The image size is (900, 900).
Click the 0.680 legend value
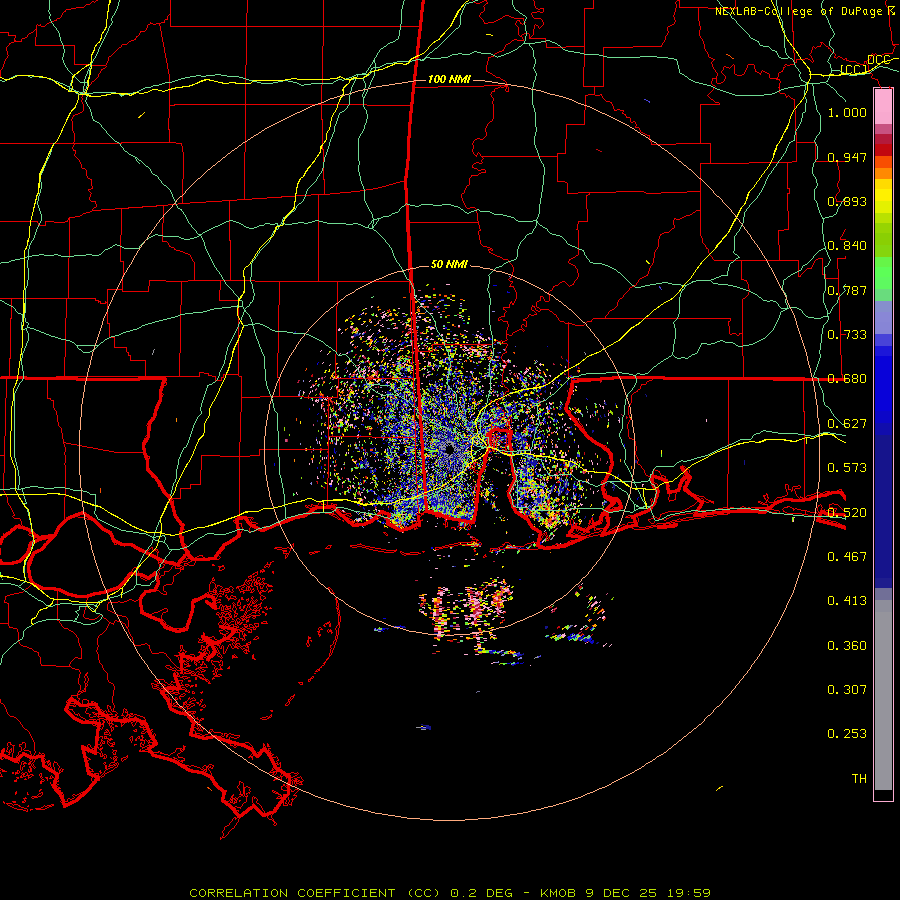(x=847, y=379)
